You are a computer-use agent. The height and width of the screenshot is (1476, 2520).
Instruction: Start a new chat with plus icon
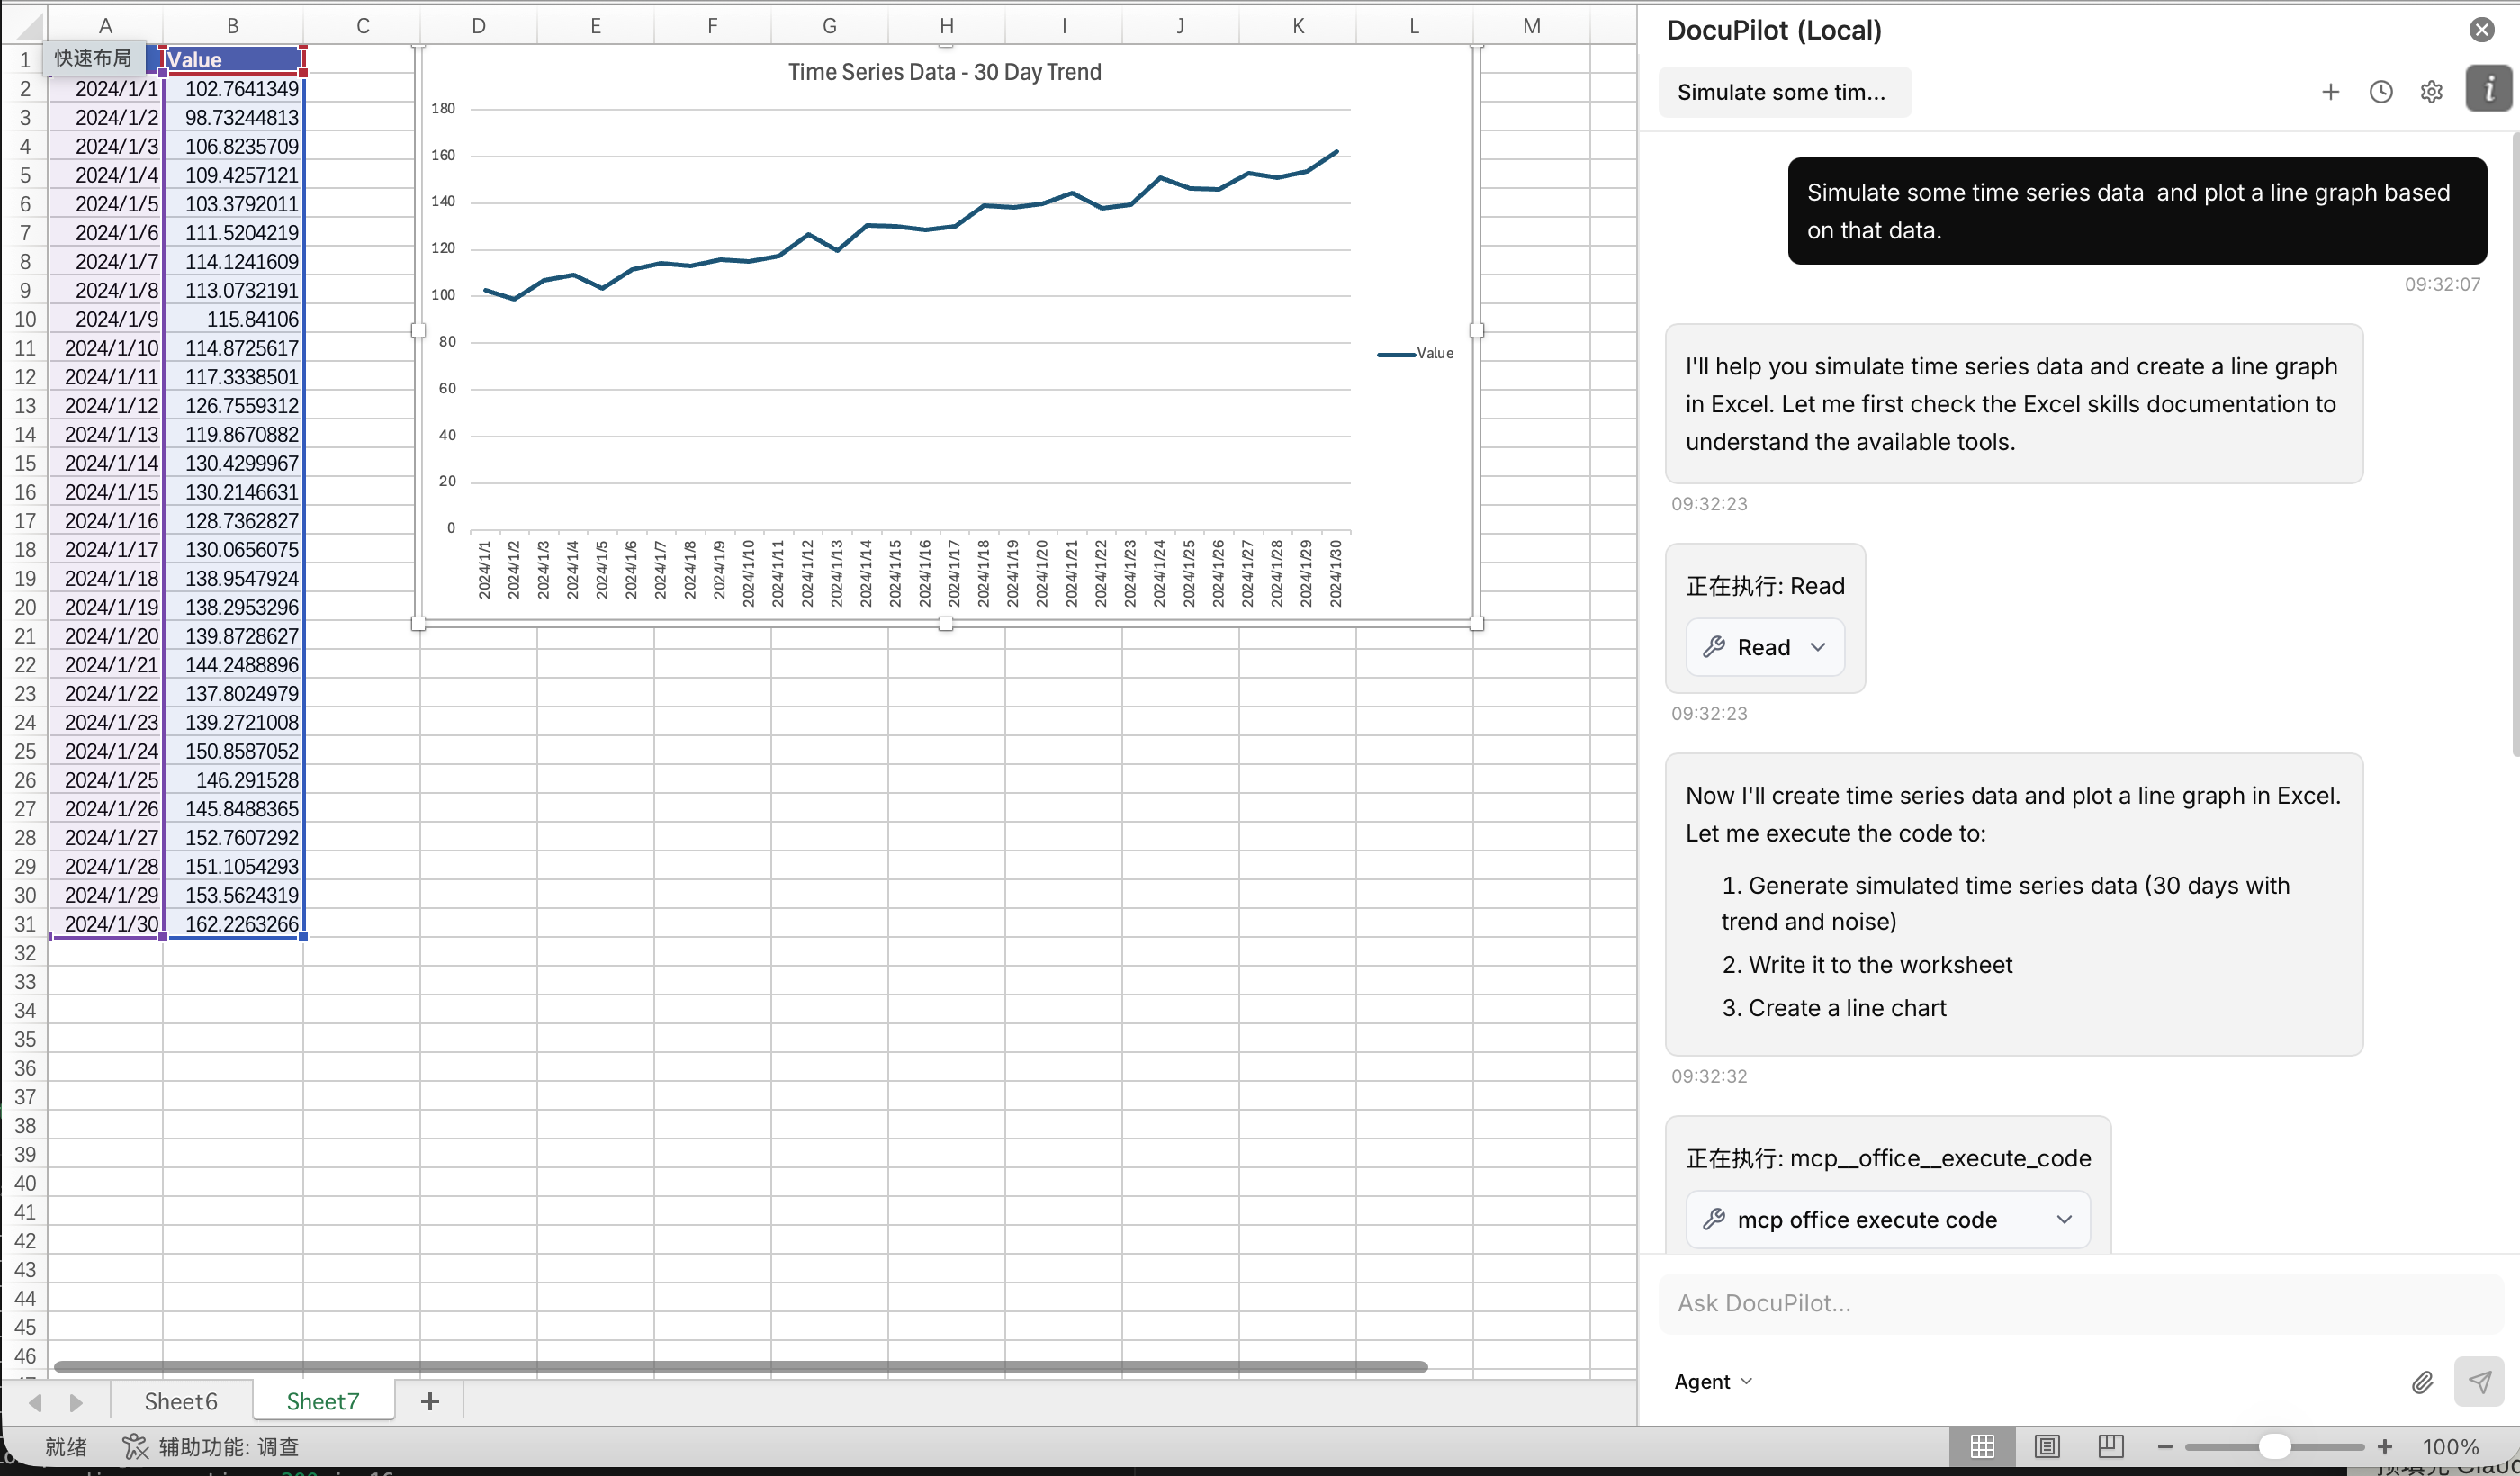tap(2330, 92)
